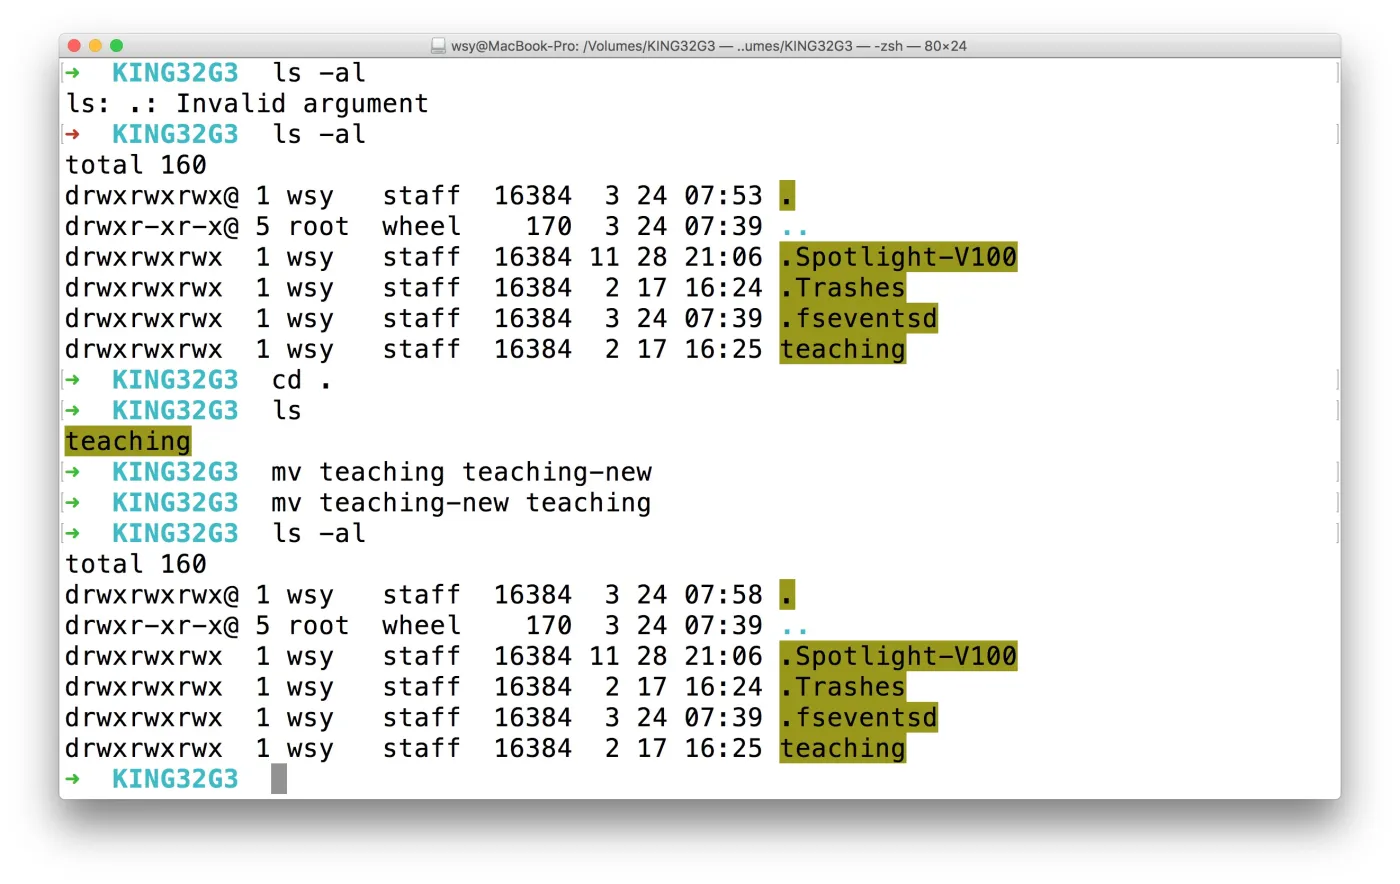
Task: Click .Trashes in the first listing
Action: point(843,288)
